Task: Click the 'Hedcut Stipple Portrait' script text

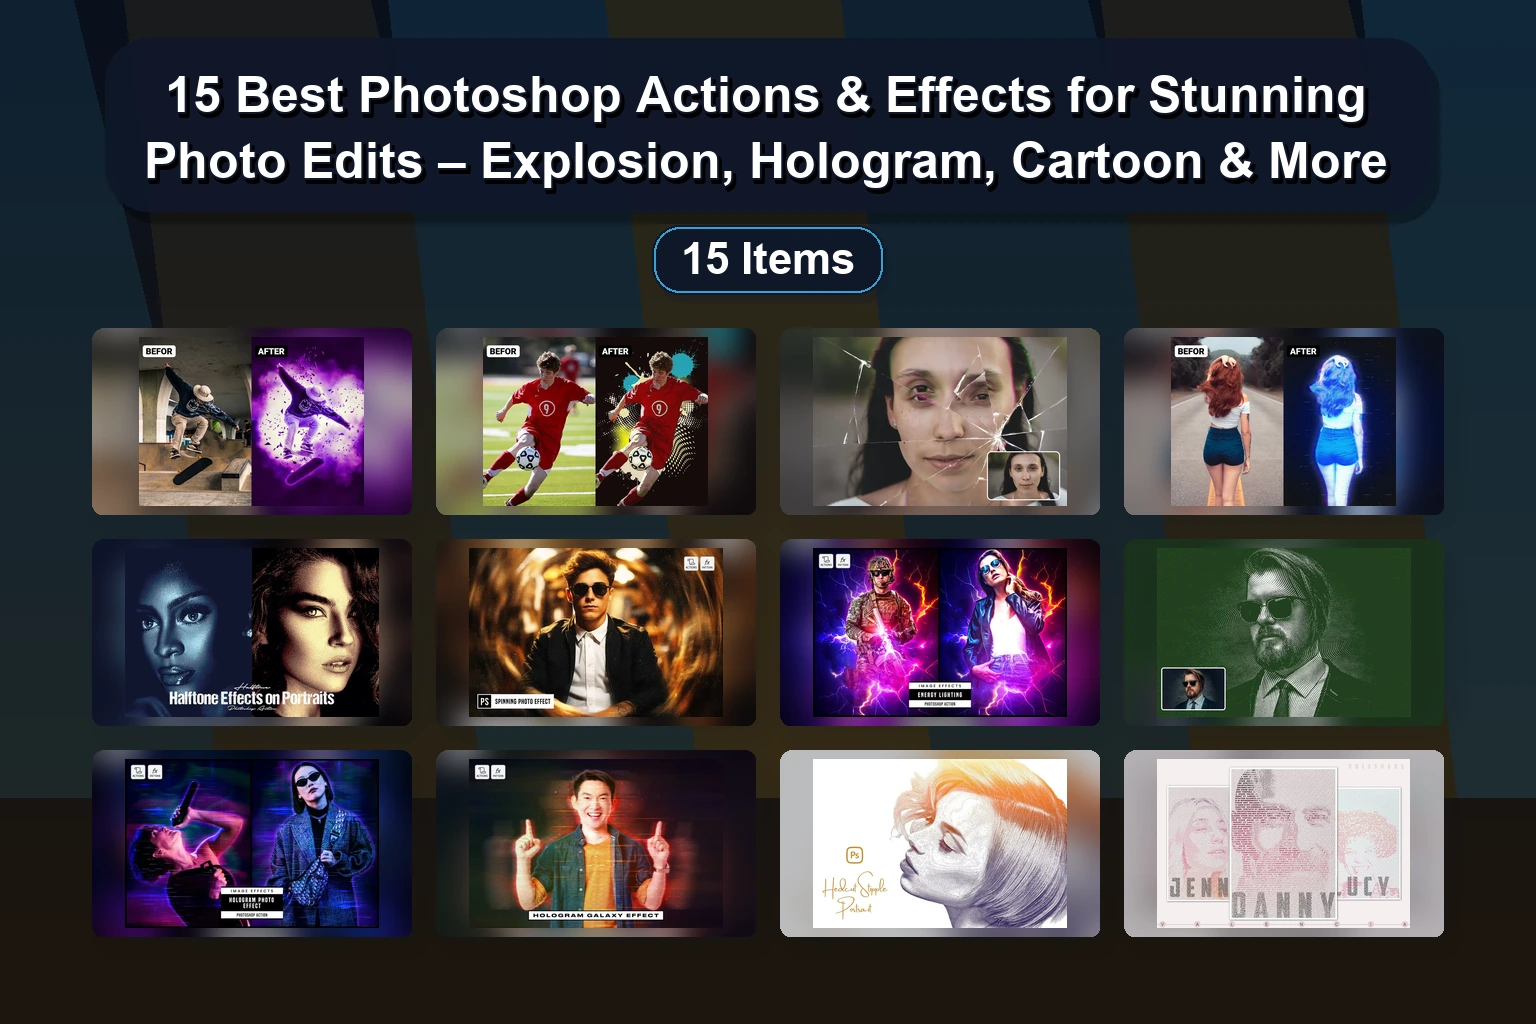Action: click(x=854, y=893)
